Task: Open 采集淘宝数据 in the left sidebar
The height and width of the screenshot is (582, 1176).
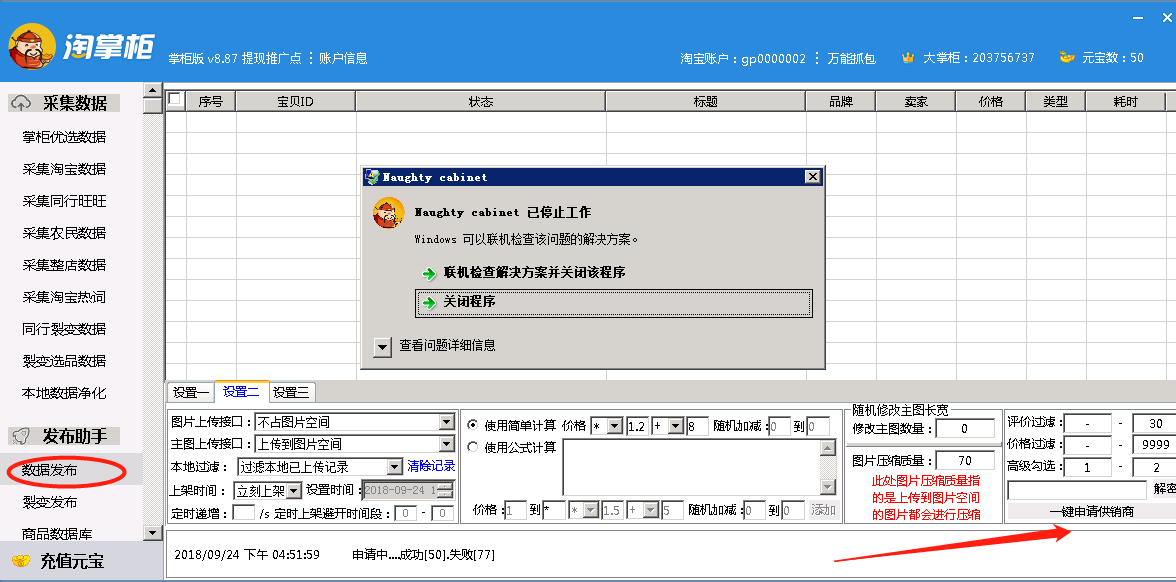Action: [64, 169]
